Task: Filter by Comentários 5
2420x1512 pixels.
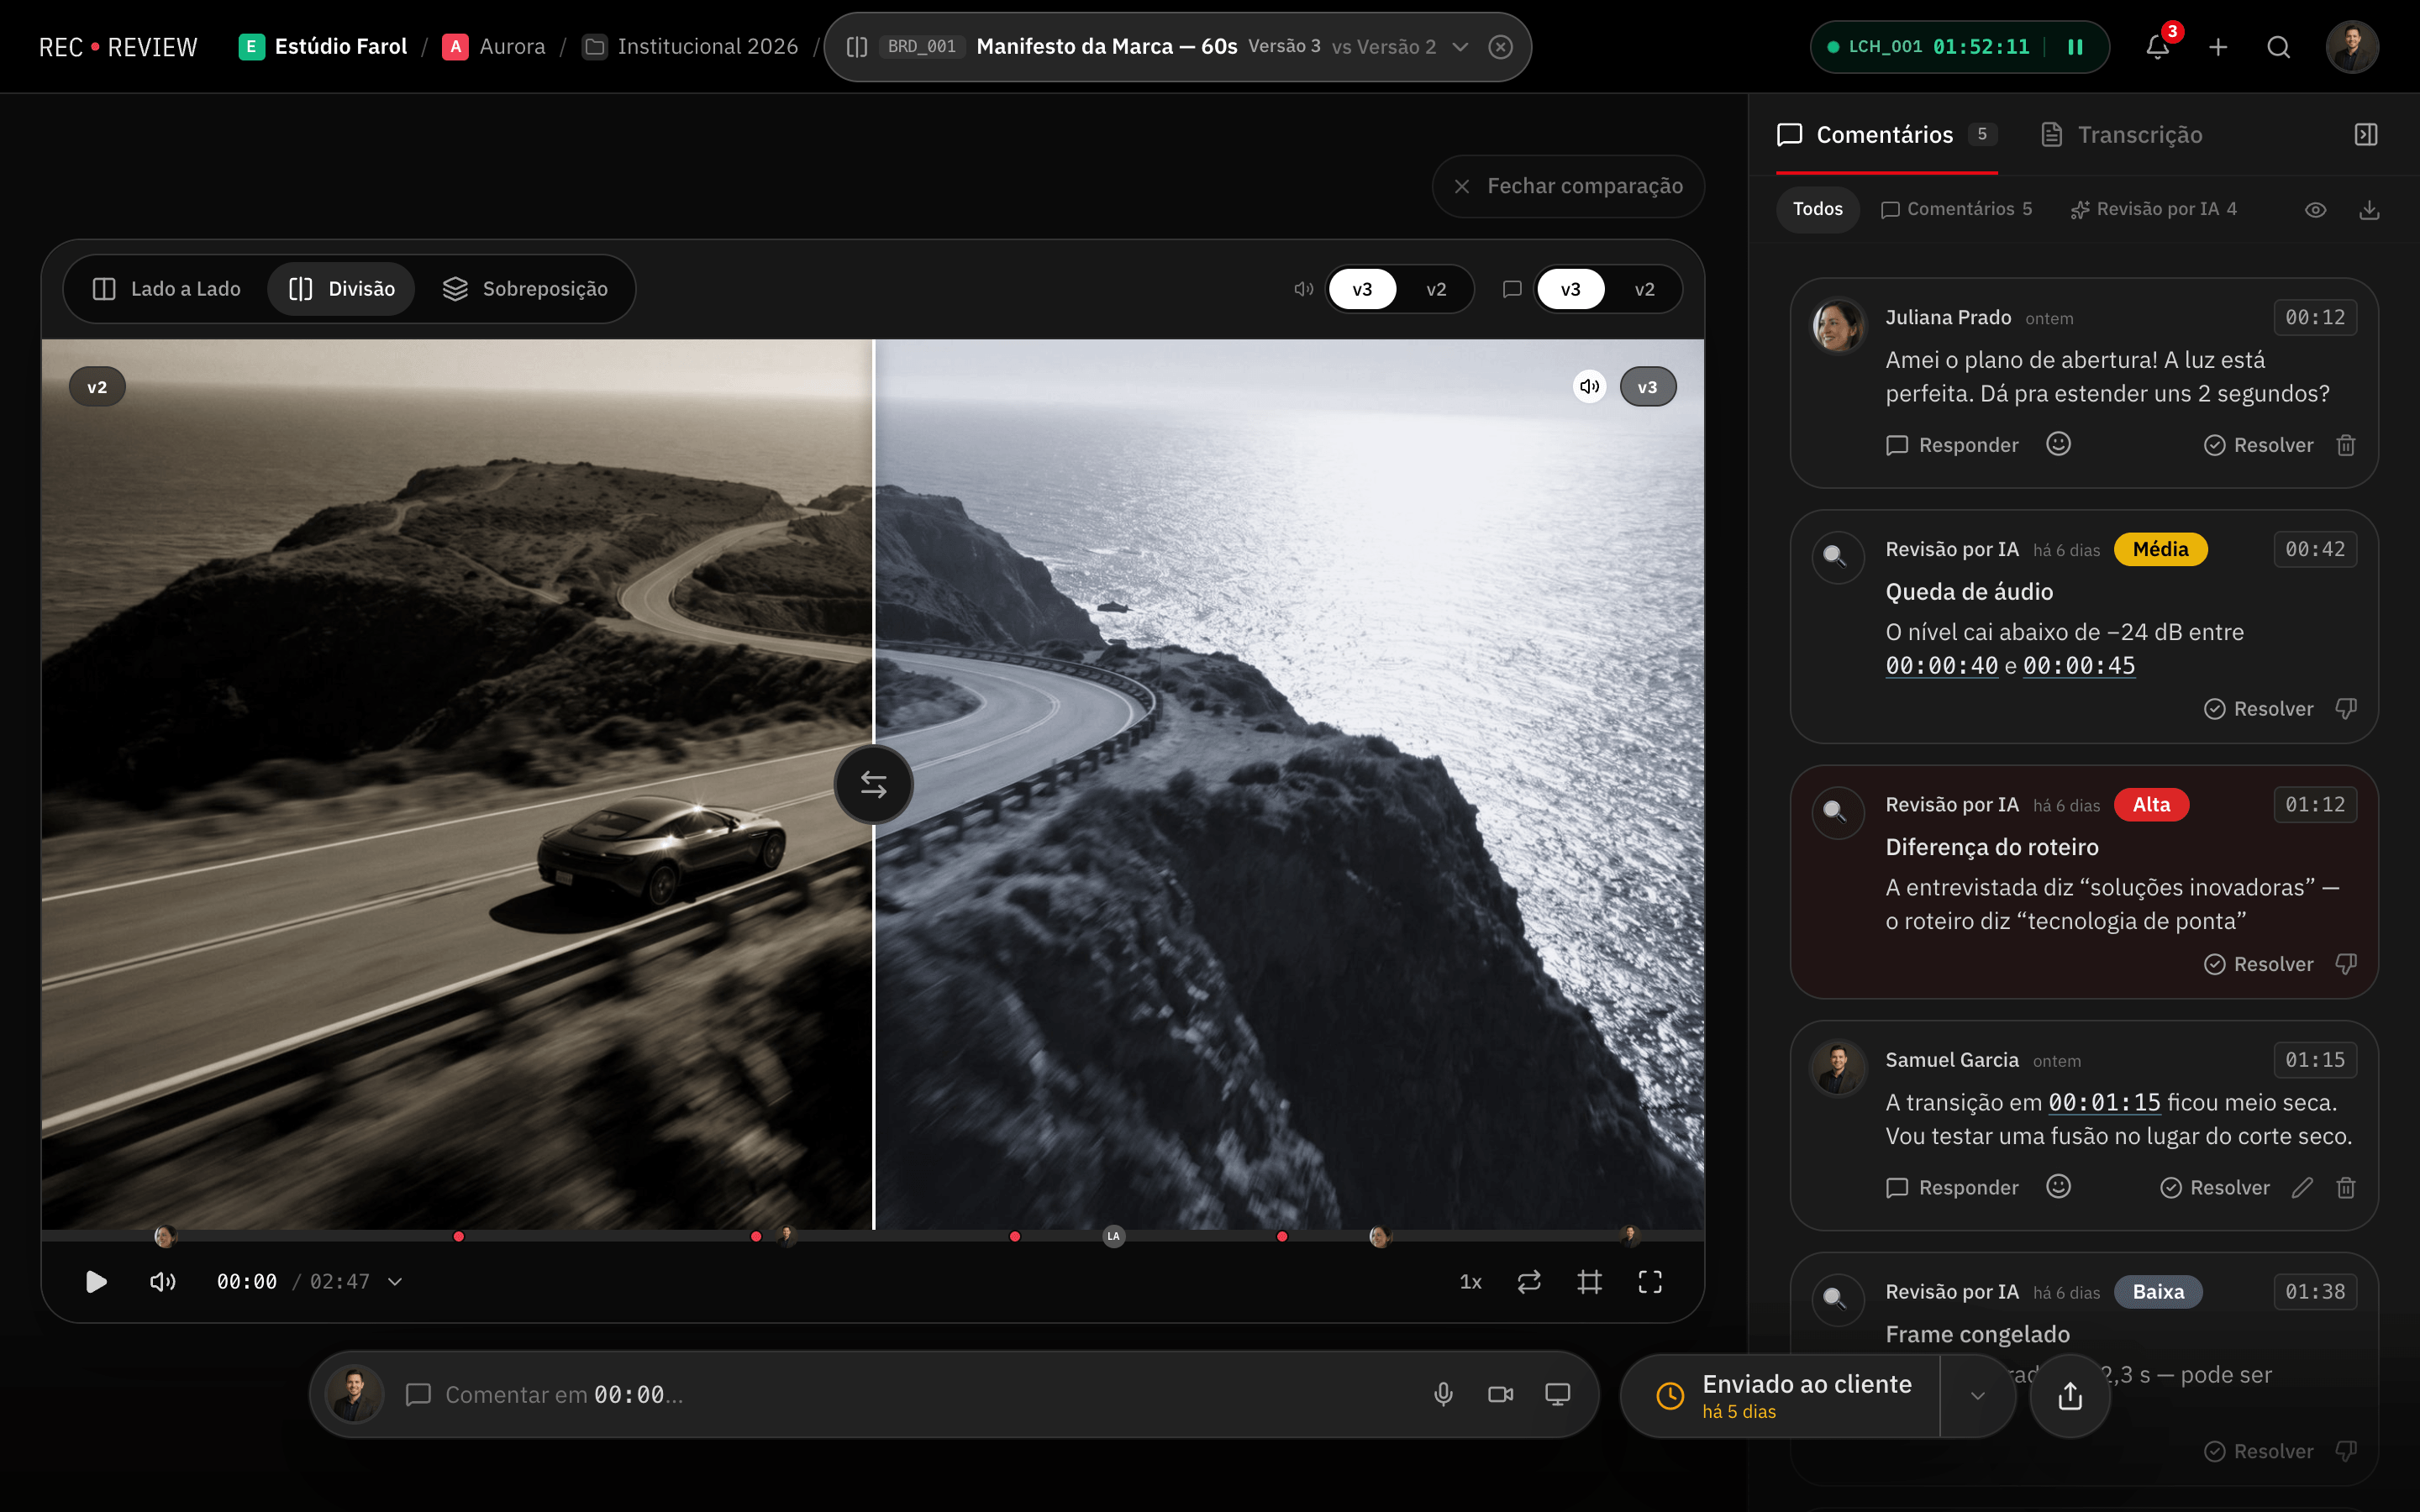Action: pos(1957,209)
